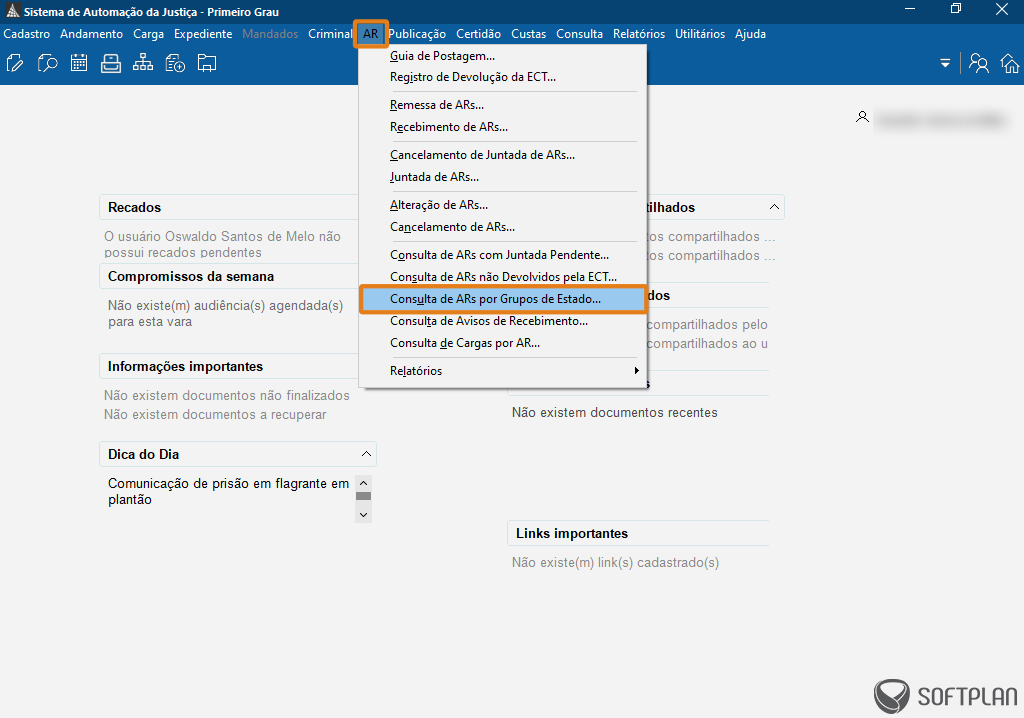Go to the home screen via house icon
Viewport: 1024px width, 718px height.
point(1010,63)
